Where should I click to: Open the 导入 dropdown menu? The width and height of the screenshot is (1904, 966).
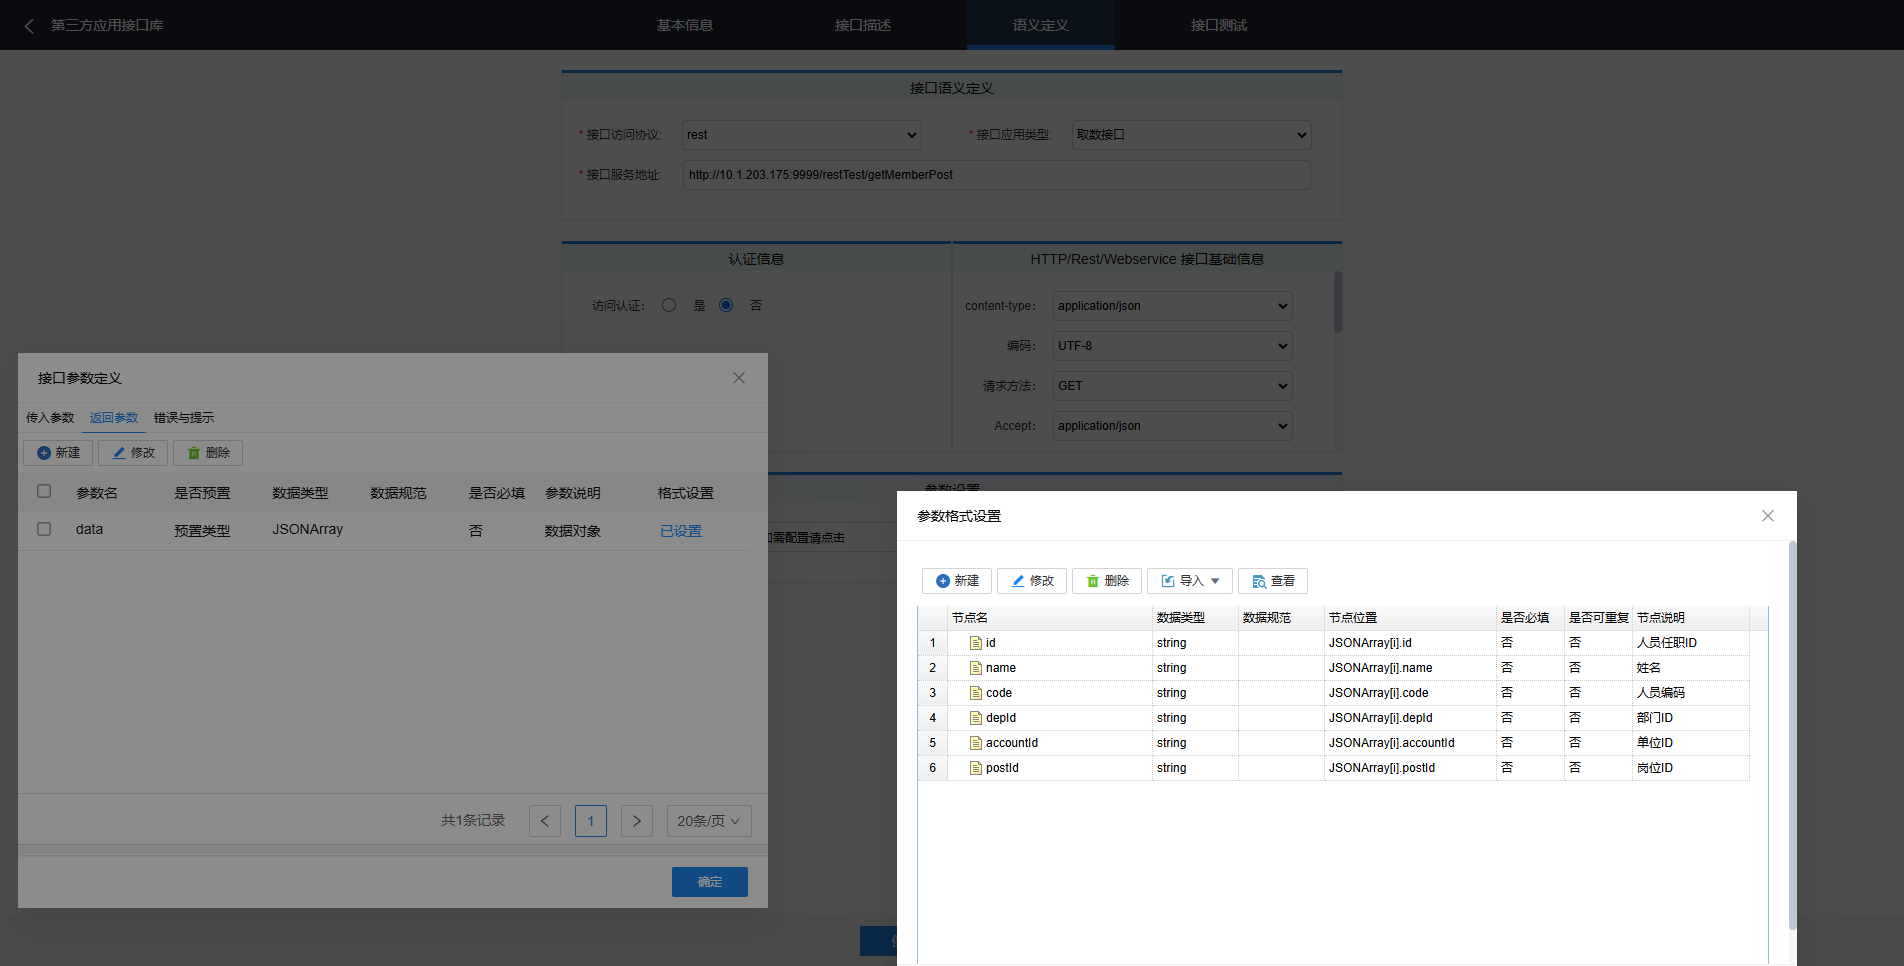pos(1190,581)
